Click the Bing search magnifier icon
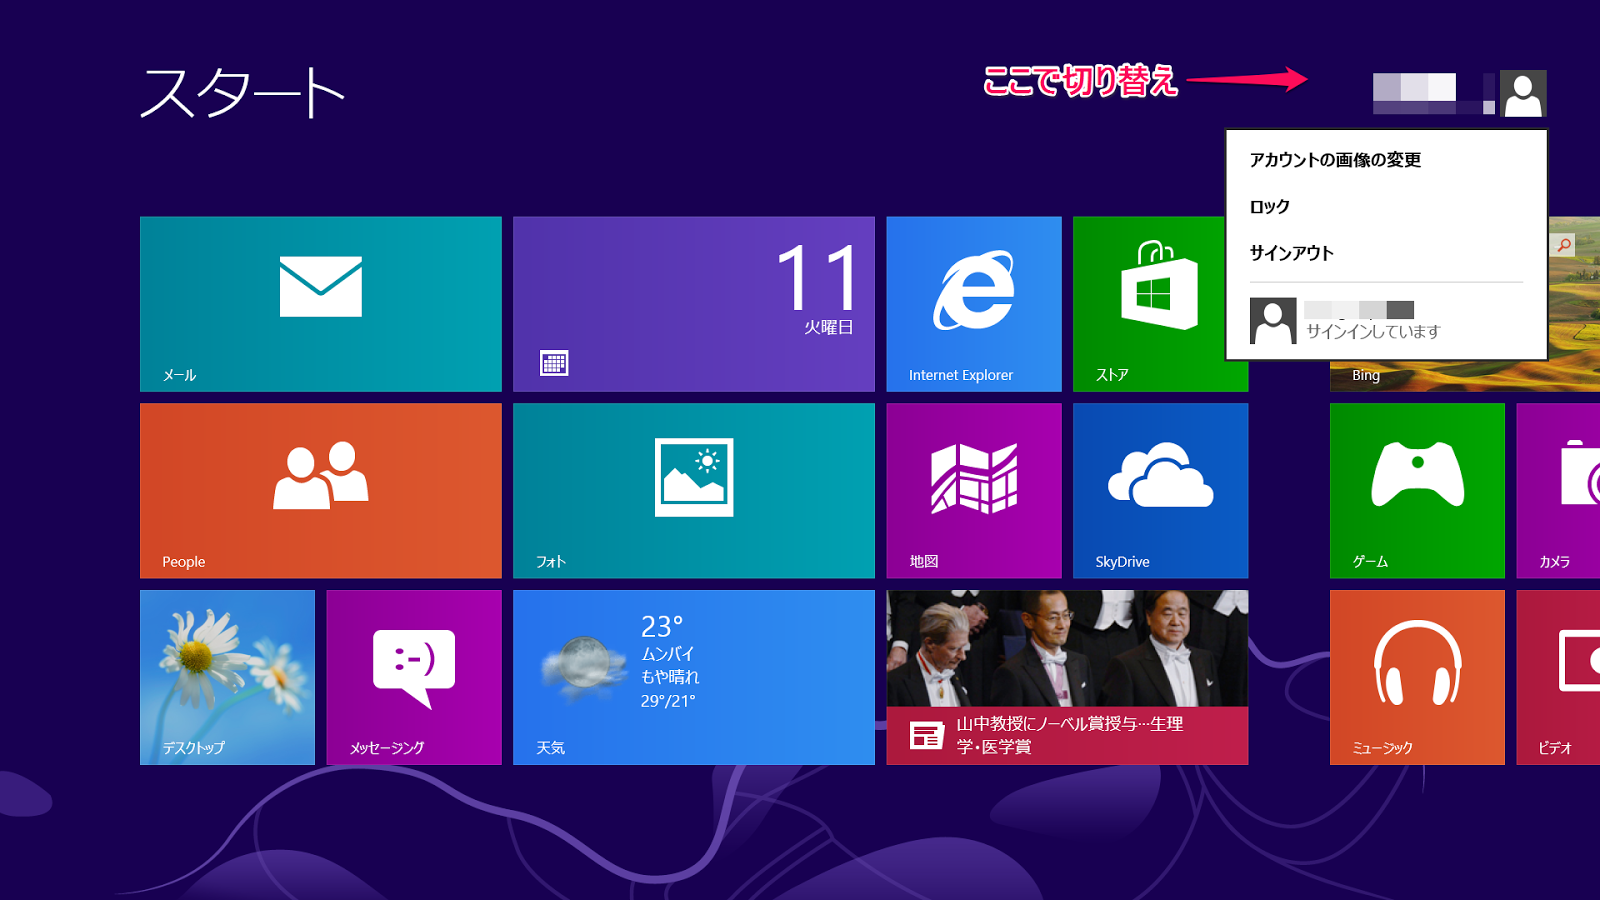 tap(1564, 245)
